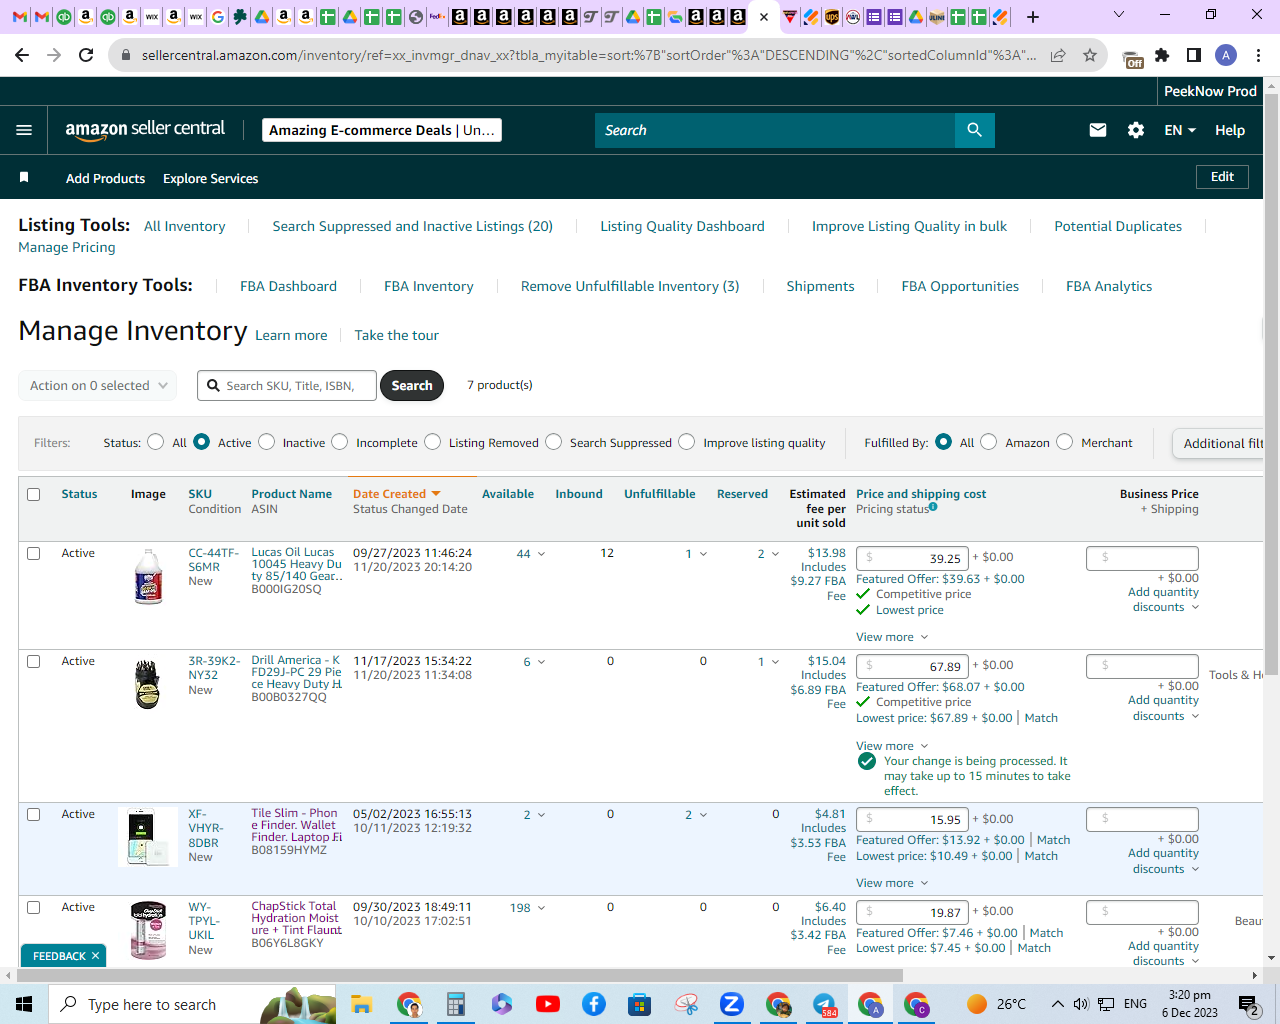The height and width of the screenshot is (1024, 1280).
Task: Open Search Suppressed and Inactive Listings (20)
Action: (x=413, y=226)
